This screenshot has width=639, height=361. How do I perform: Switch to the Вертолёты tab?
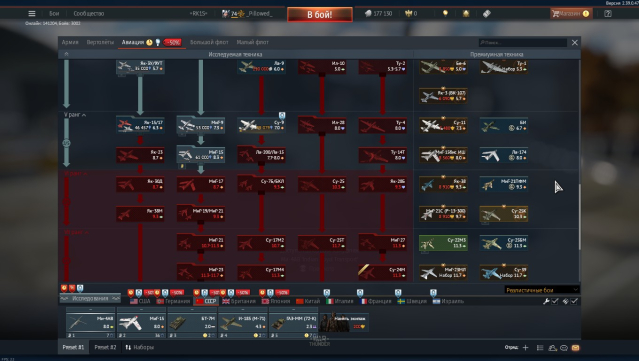pos(100,42)
